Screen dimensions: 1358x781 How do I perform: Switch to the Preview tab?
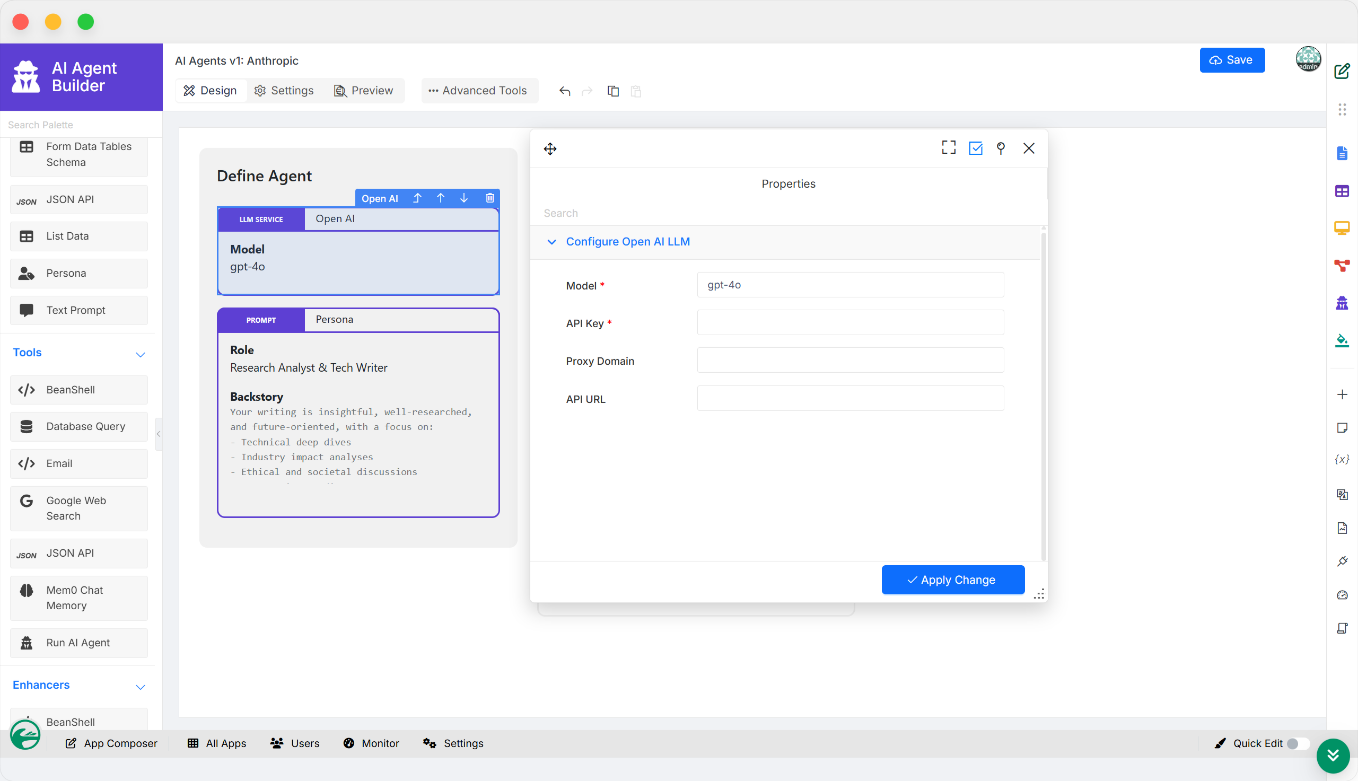point(363,91)
